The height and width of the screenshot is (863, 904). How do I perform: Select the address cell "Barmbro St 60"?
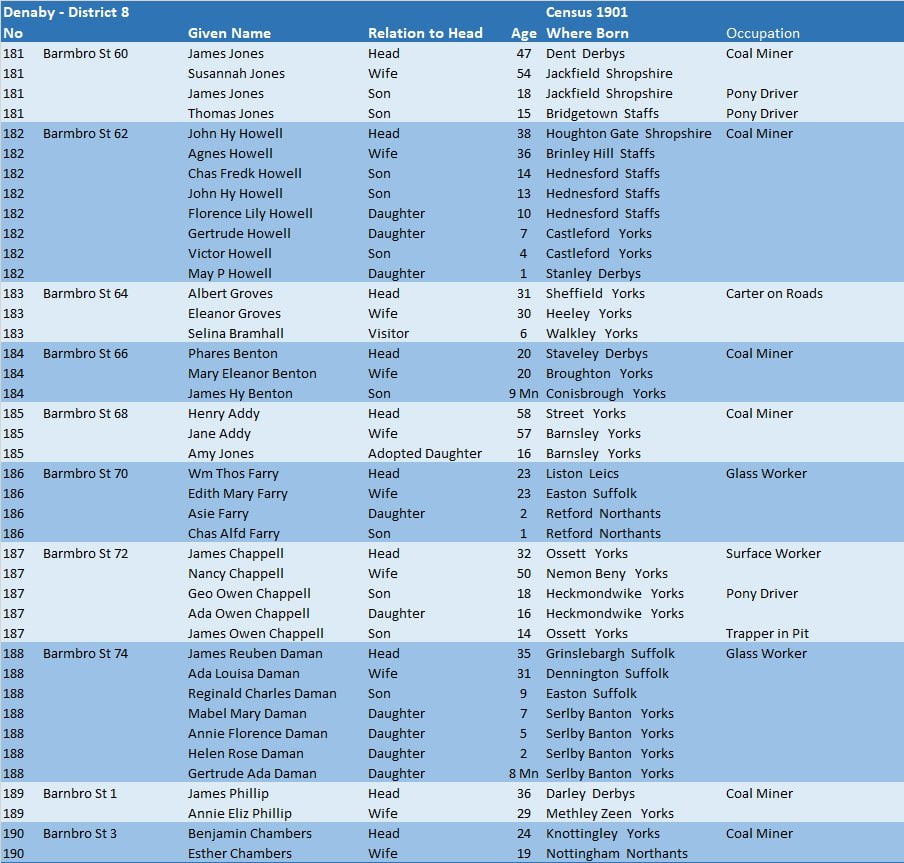coord(85,53)
